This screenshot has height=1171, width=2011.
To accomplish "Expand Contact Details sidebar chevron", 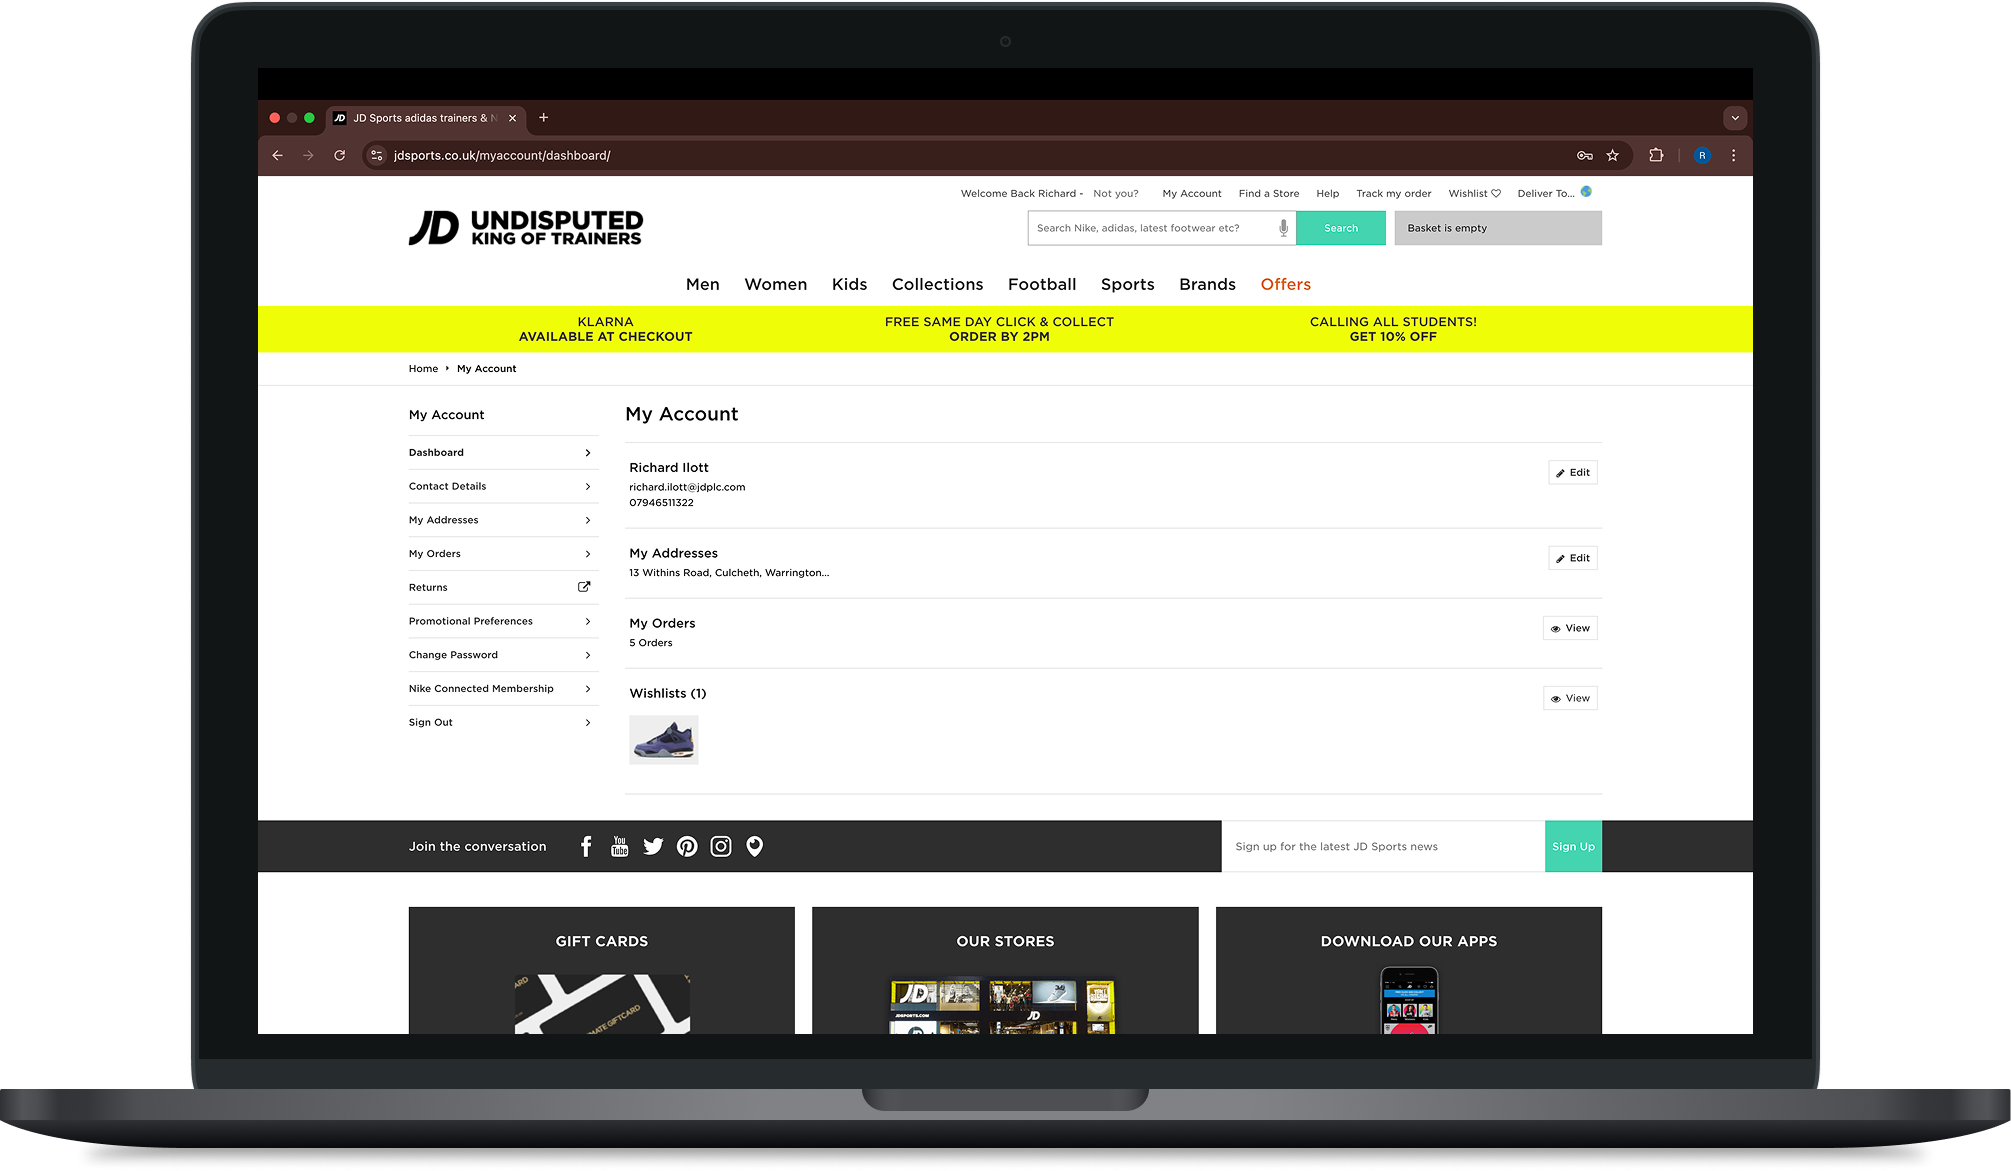I will (x=587, y=487).
